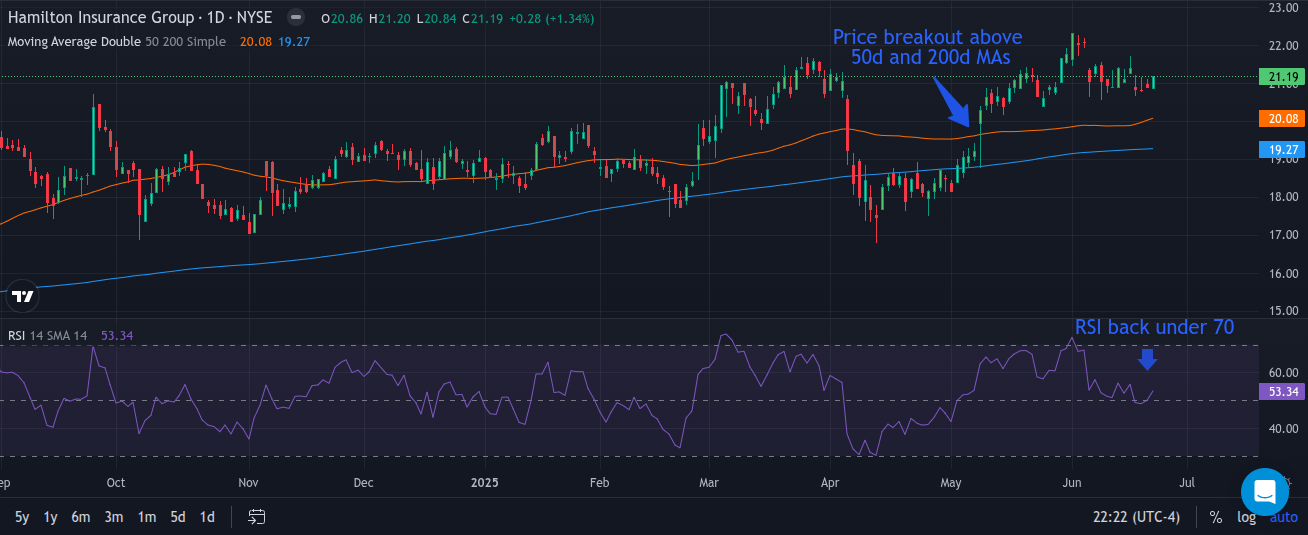Click the low price value L20.84

coord(437,18)
